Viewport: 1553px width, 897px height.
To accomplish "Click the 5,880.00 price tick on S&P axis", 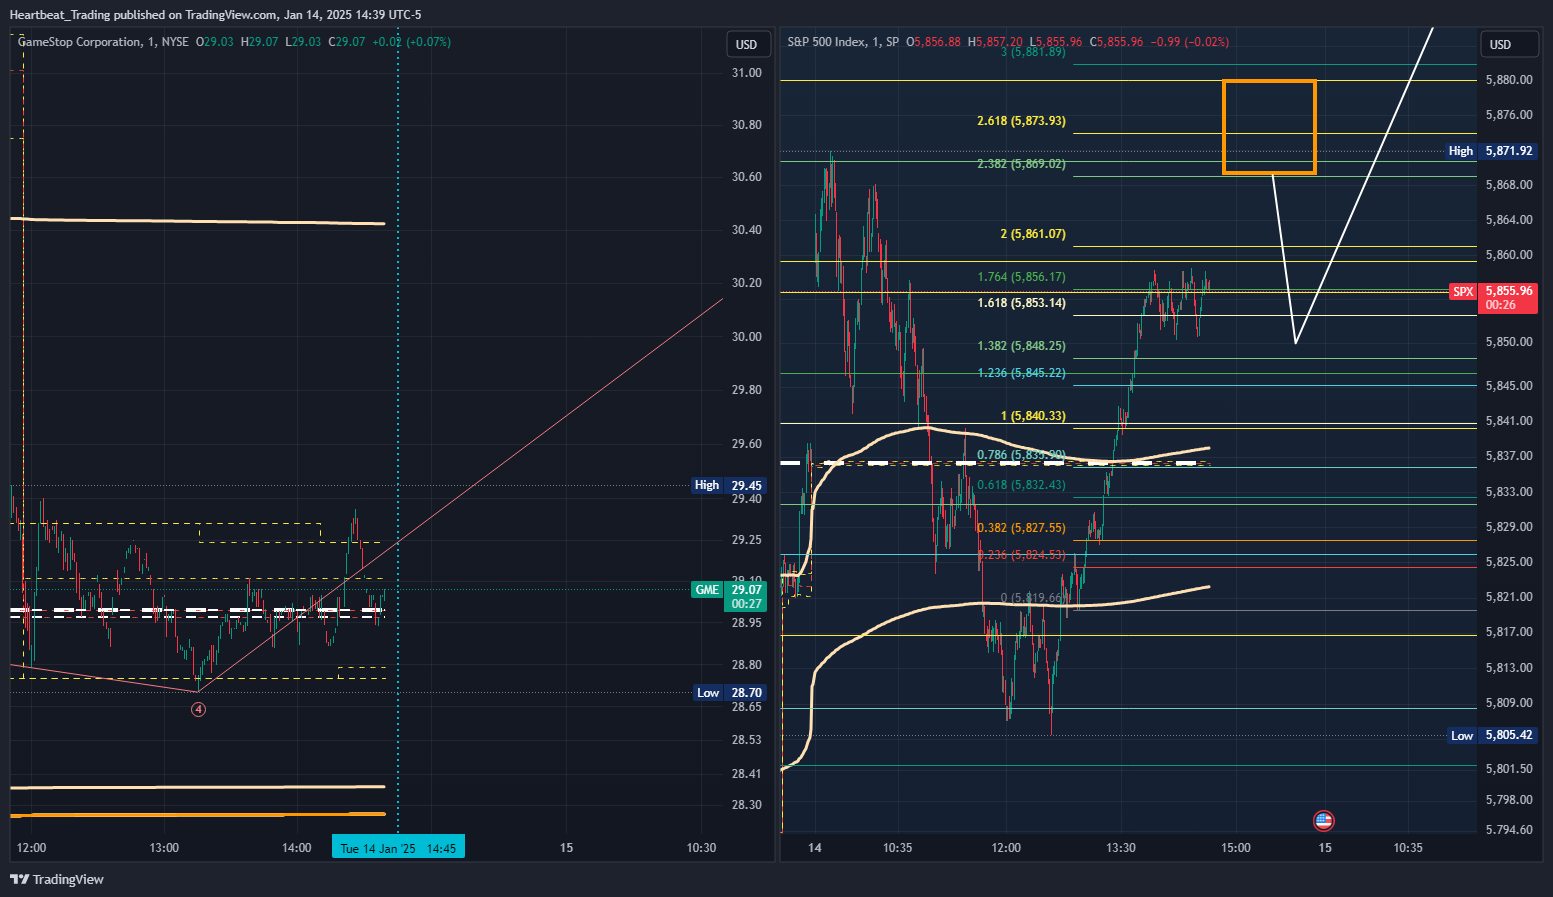I will [1509, 80].
